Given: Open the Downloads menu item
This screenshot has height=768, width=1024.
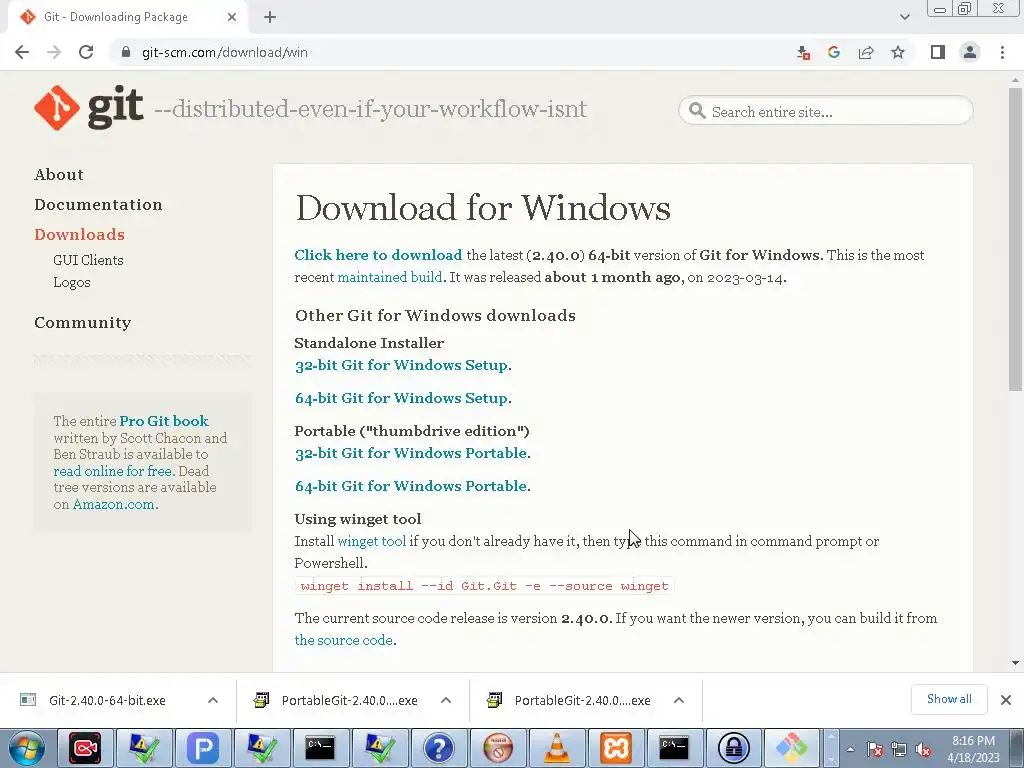Looking at the screenshot, I should pos(79,234).
